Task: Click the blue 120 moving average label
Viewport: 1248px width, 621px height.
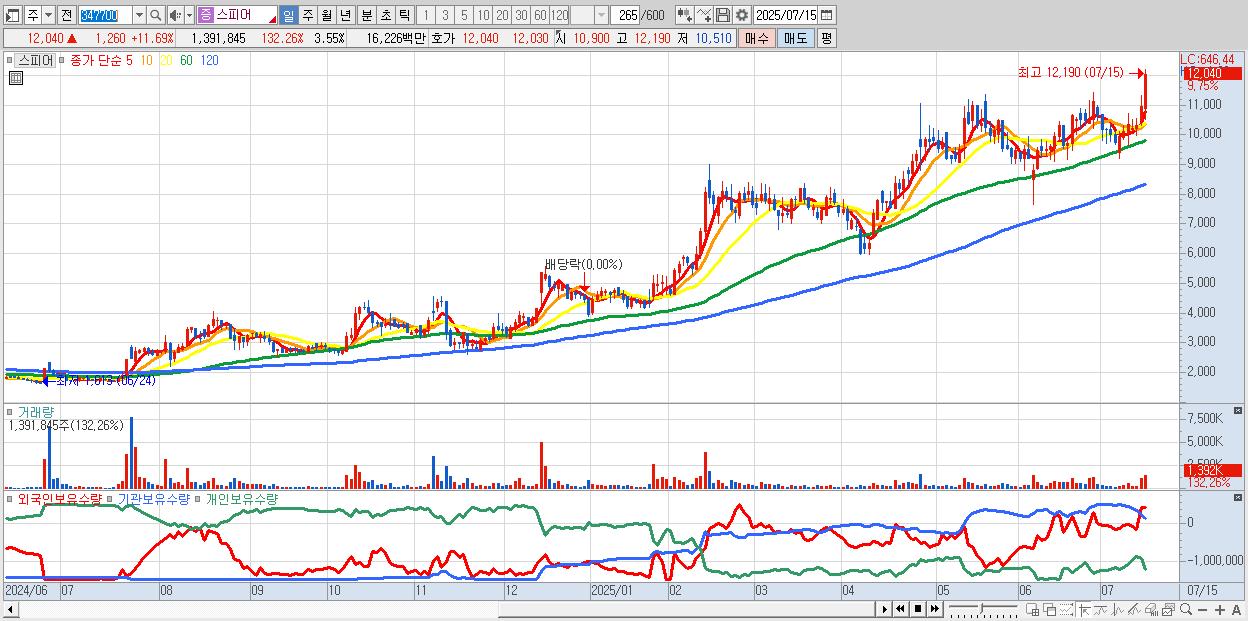Action: coord(209,60)
